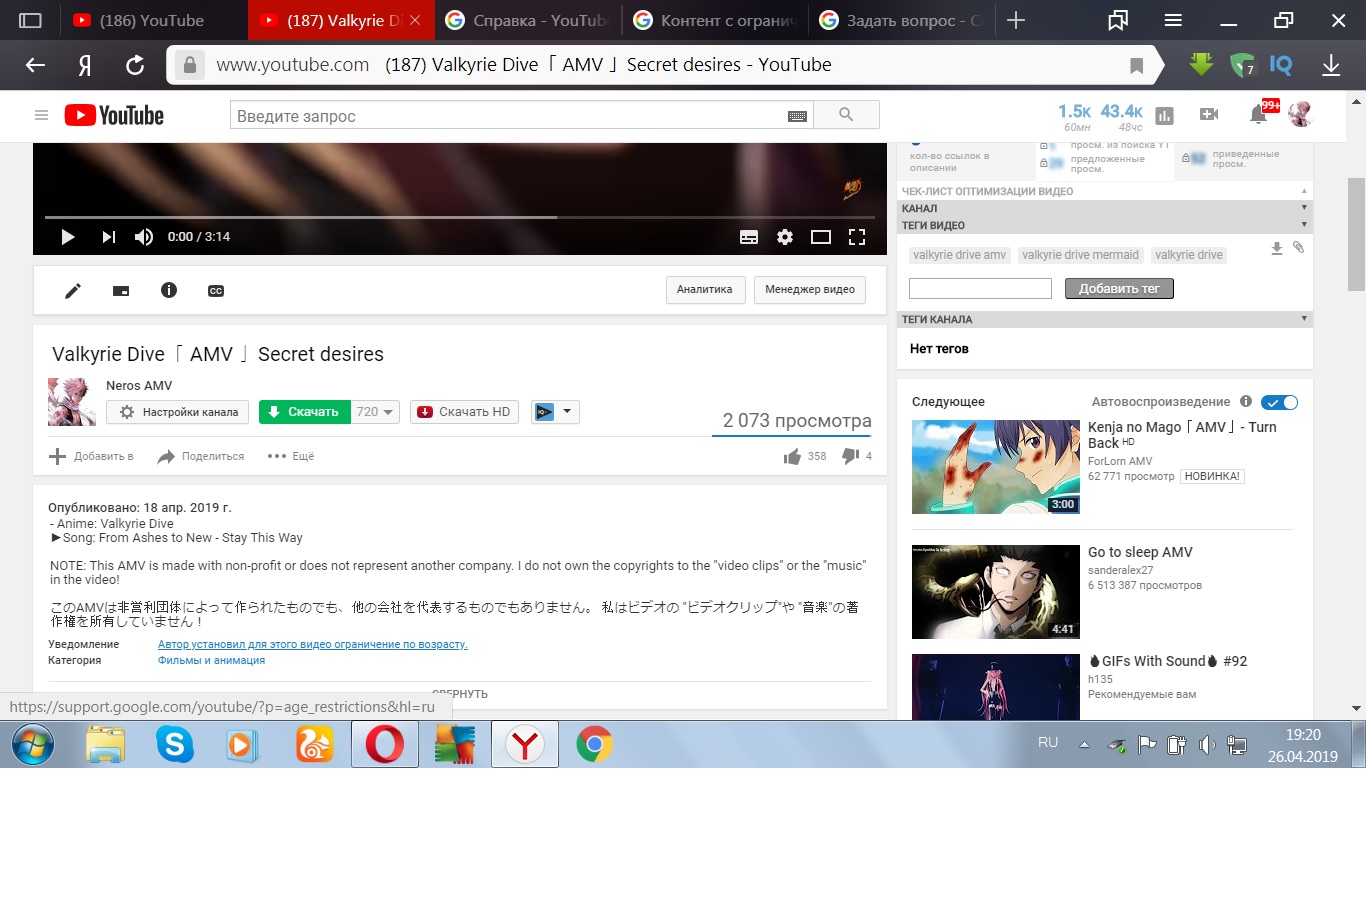1366x900 pixels.
Task: Open Настройки канала button
Action: tap(178, 412)
